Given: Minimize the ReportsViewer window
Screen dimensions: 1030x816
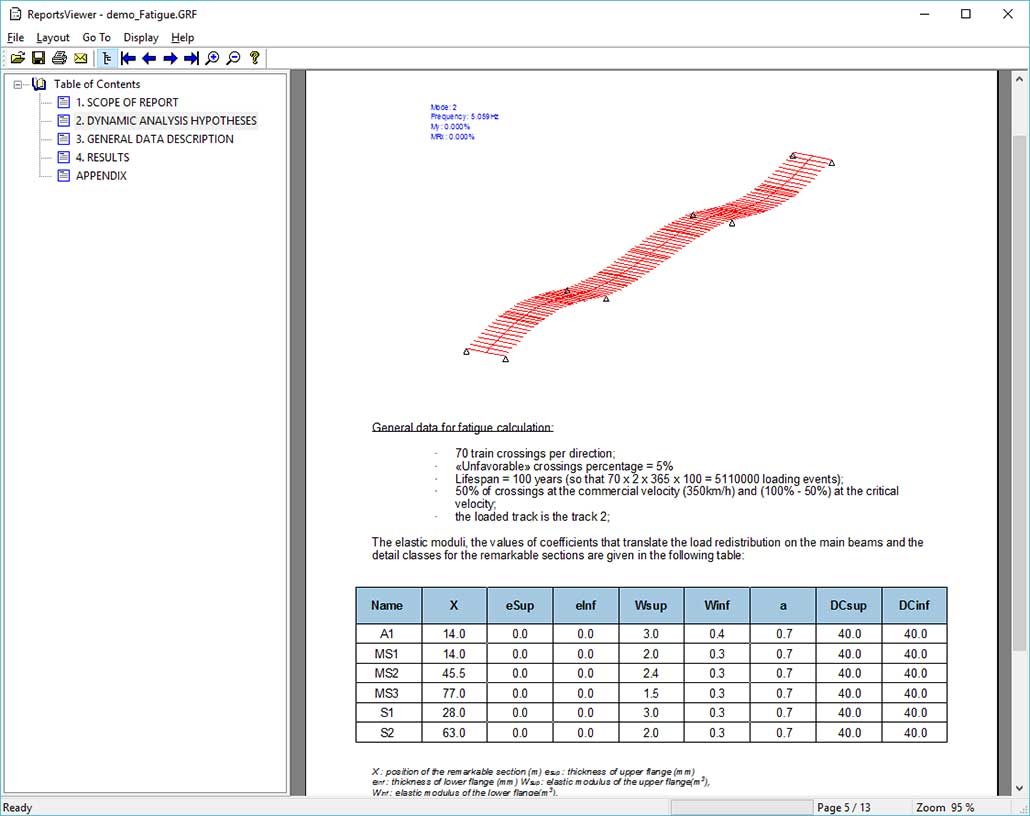Looking at the screenshot, I should [x=924, y=14].
